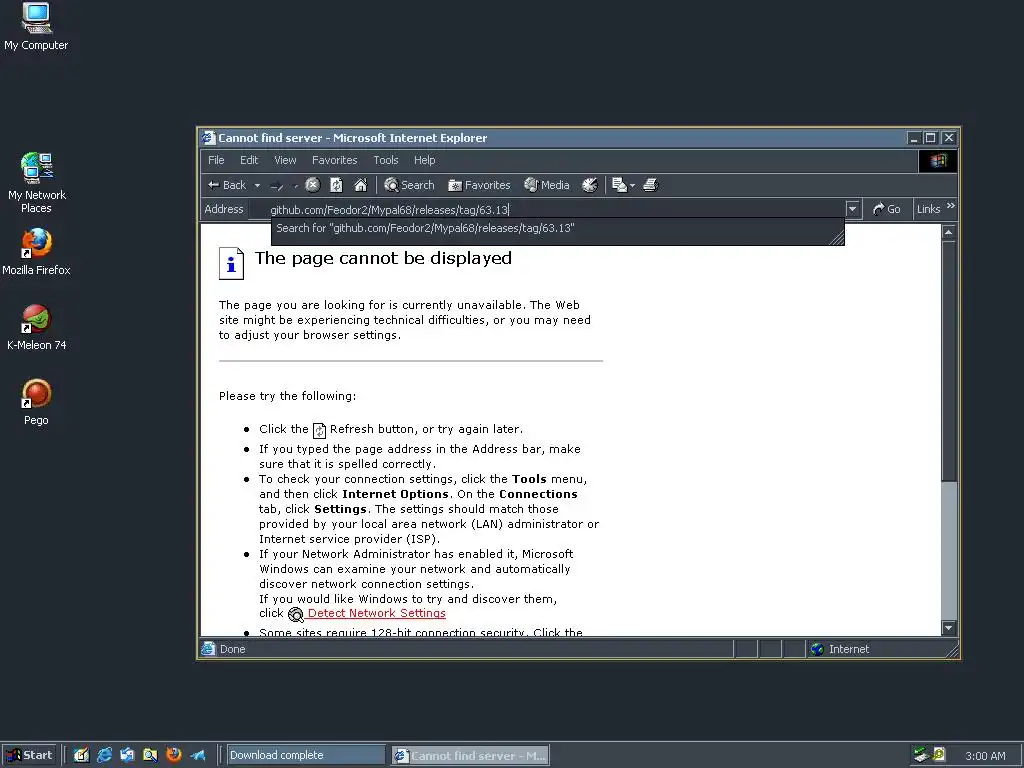Click the vertical scrollbar thumb
This screenshot has width=1024, height=768.
pyautogui.click(x=949, y=361)
